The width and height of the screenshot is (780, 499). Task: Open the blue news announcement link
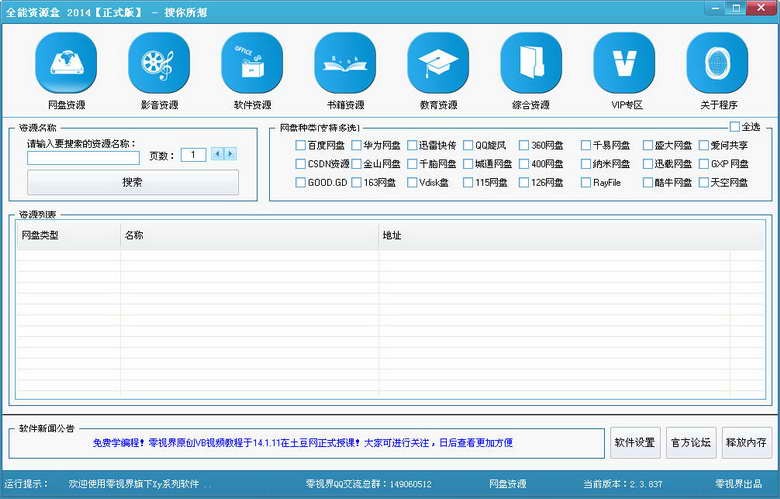(302, 442)
